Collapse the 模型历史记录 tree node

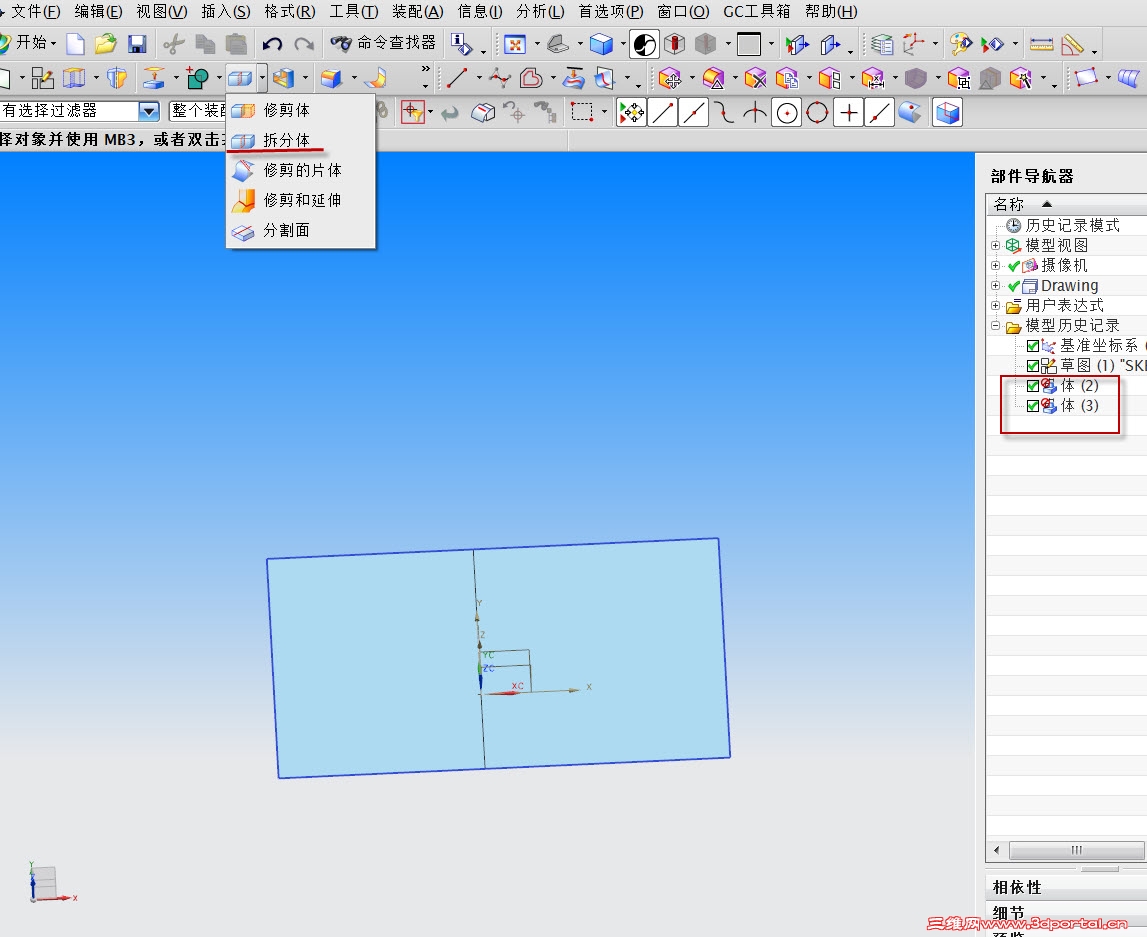pyautogui.click(x=996, y=325)
